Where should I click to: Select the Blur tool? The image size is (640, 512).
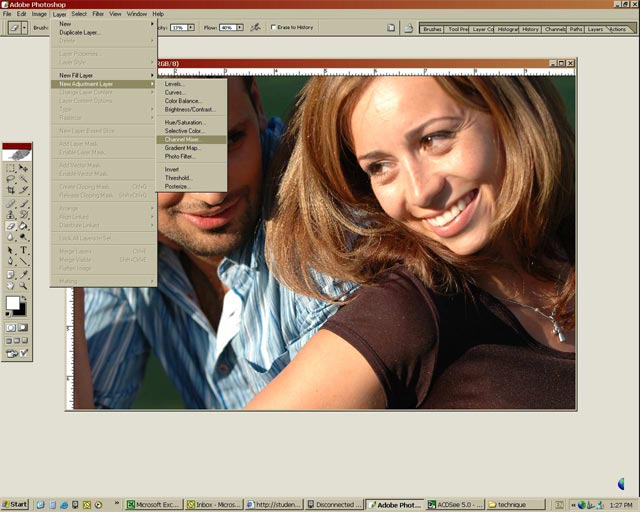(11, 237)
